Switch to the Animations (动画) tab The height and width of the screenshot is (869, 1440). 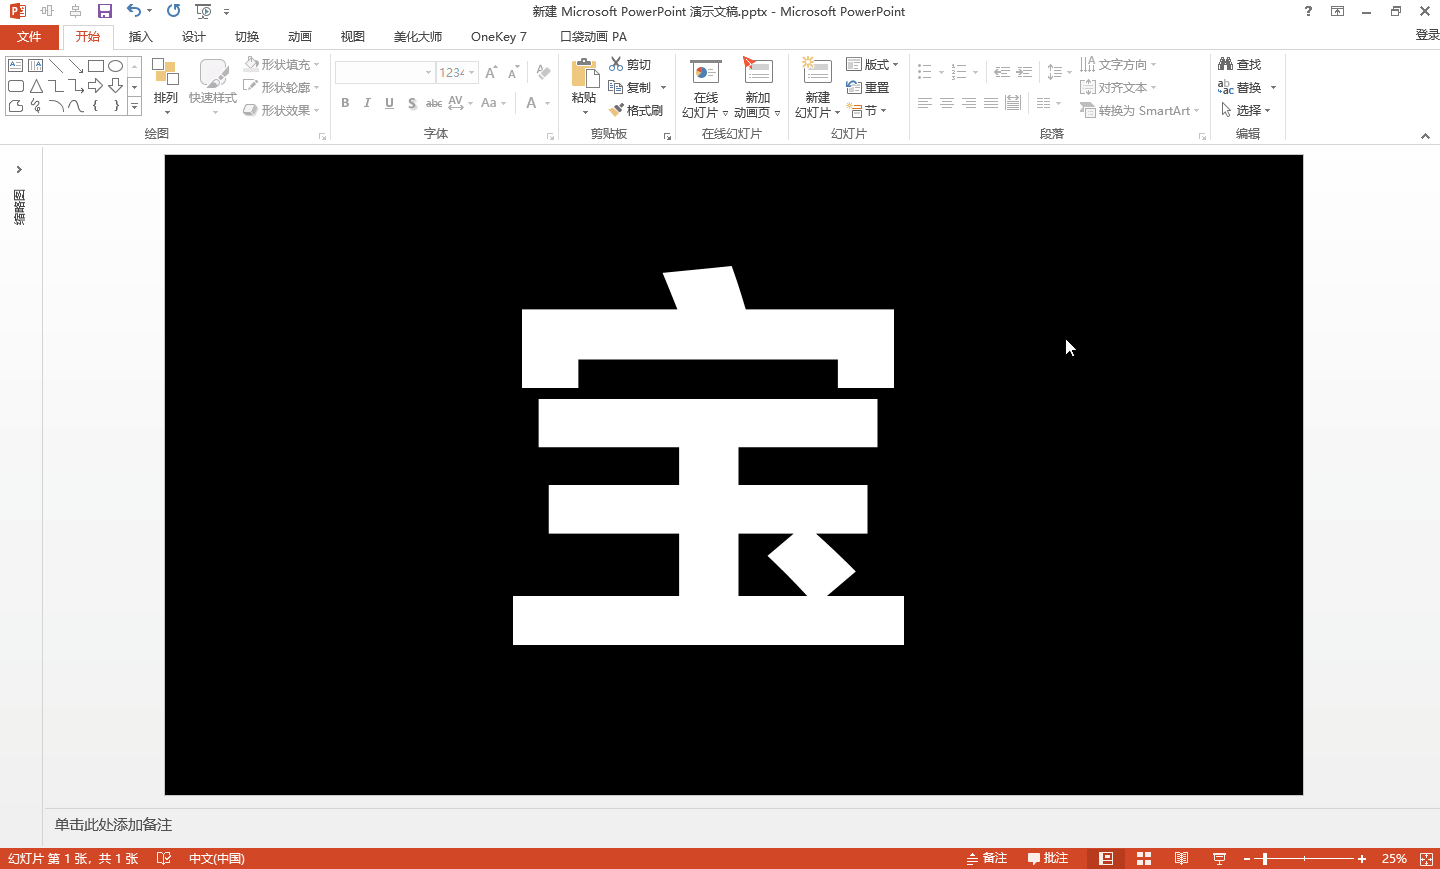300,37
